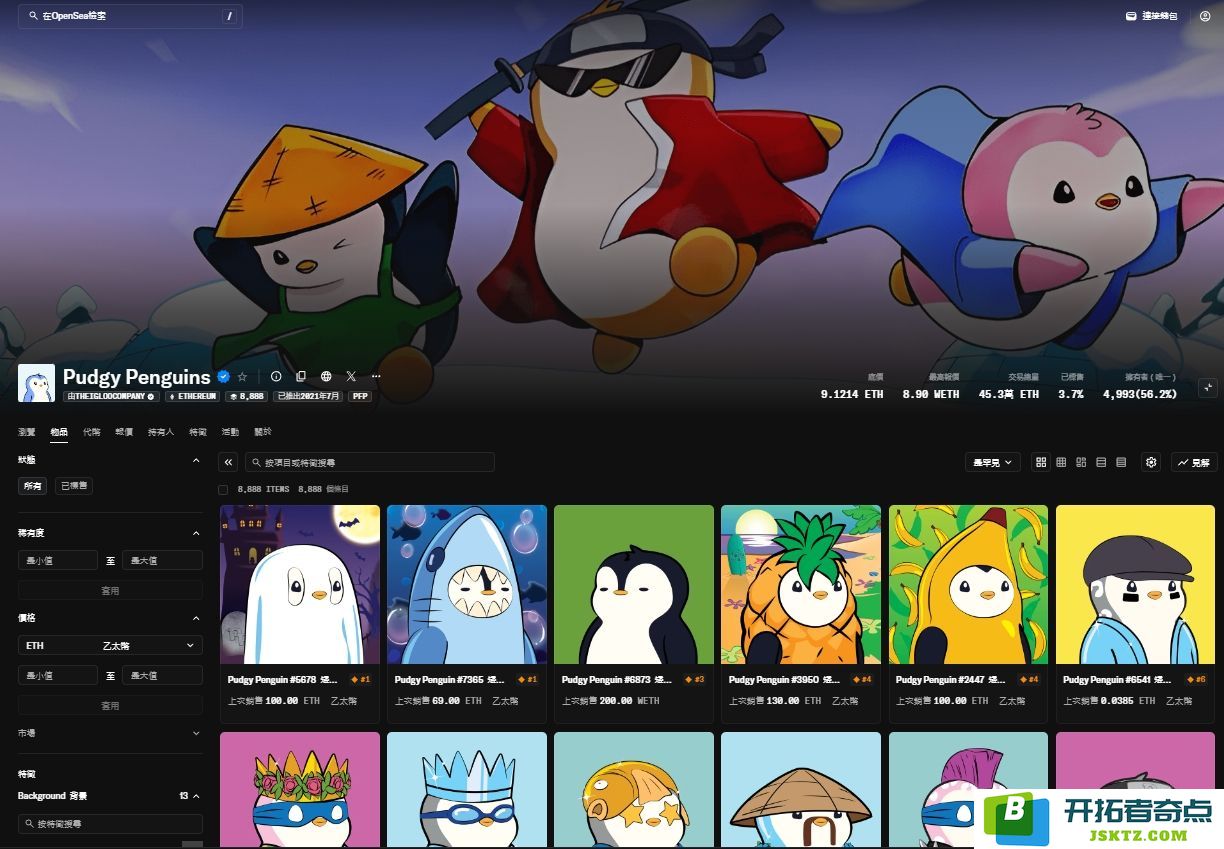Switch to the compact table view
This screenshot has width=1224, height=849.
1121,462
